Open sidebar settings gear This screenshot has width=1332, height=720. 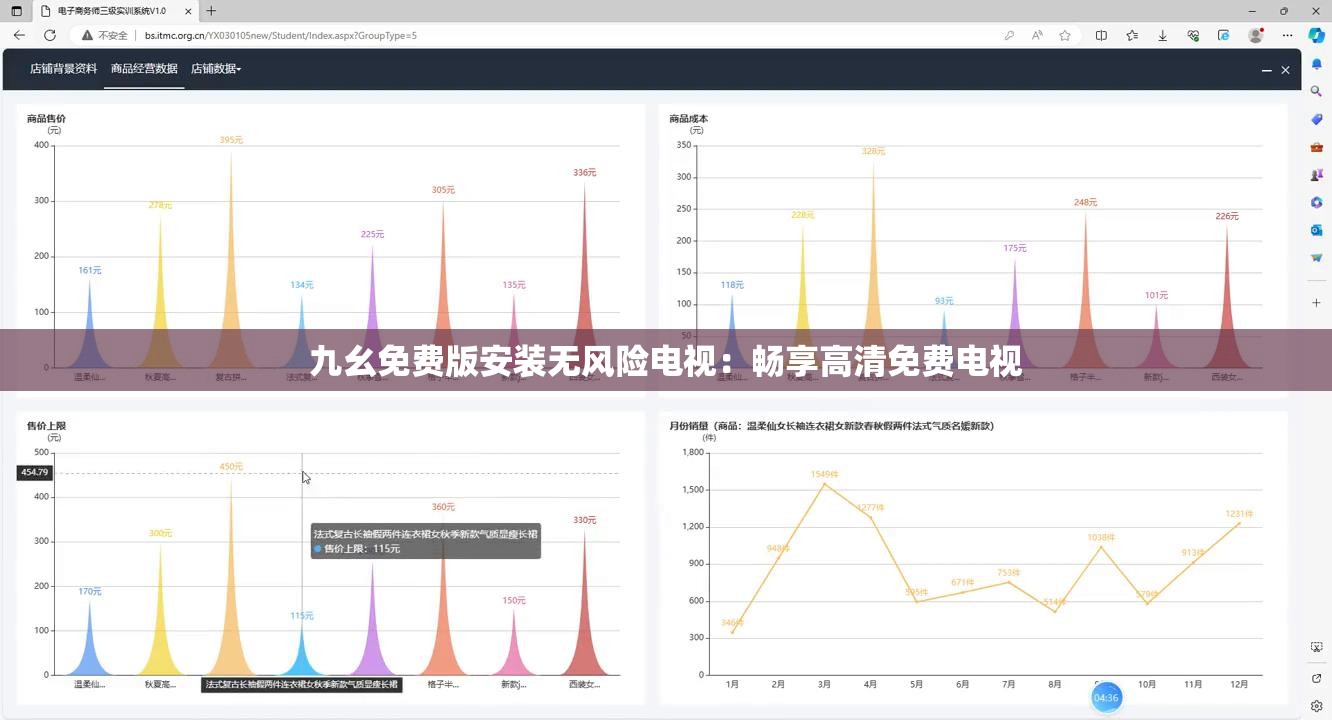point(1317,706)
